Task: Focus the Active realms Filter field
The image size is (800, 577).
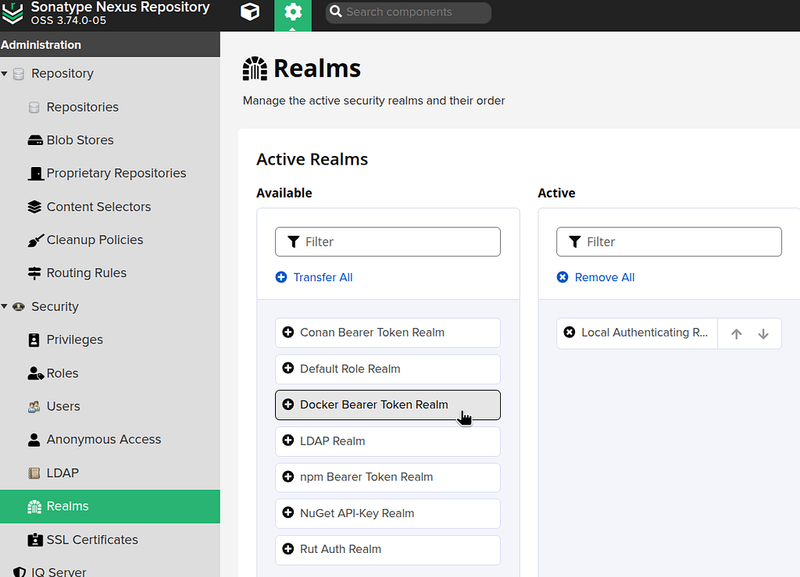Action: pyautogui.click(x=669, y=242)
